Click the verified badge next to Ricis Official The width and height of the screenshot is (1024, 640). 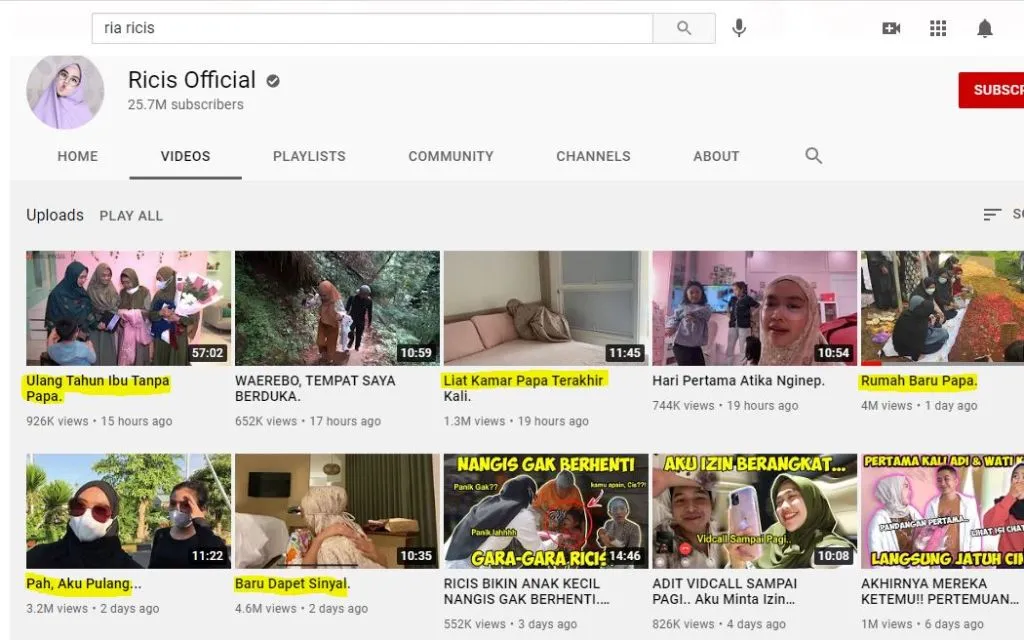click(273, 81)
